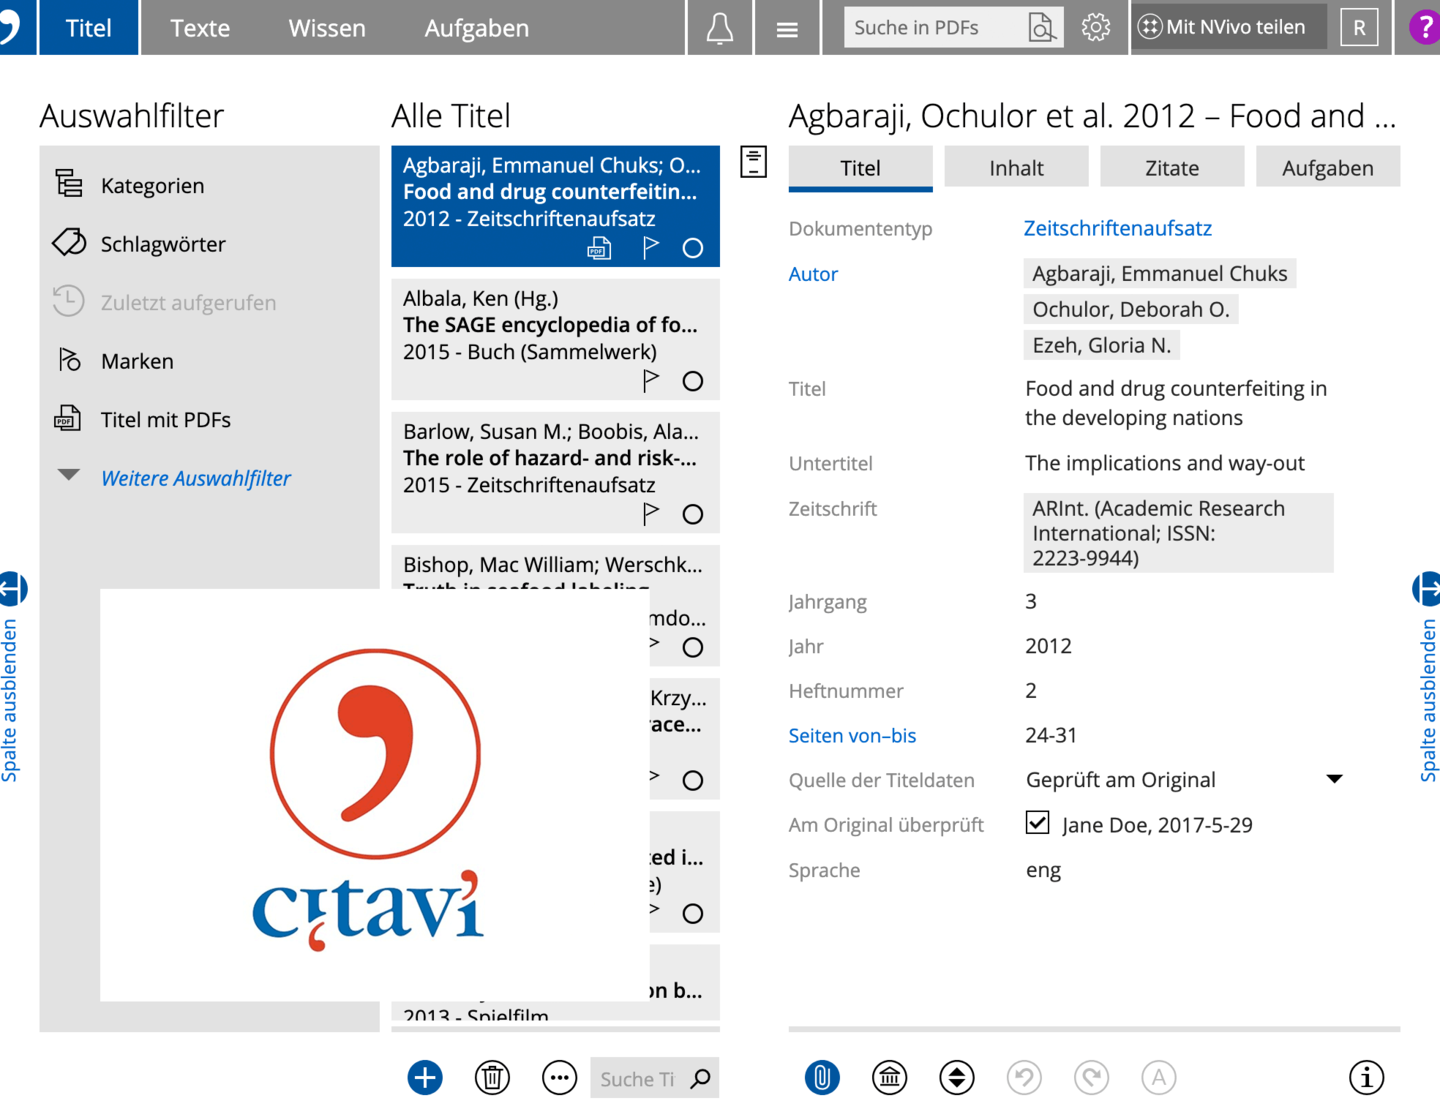Image resolution: width=1440 pixels, height=1109 pixels.
Task: Click the redo arrow icon
Action: pyautogui.click(x=1091, y=1077)
